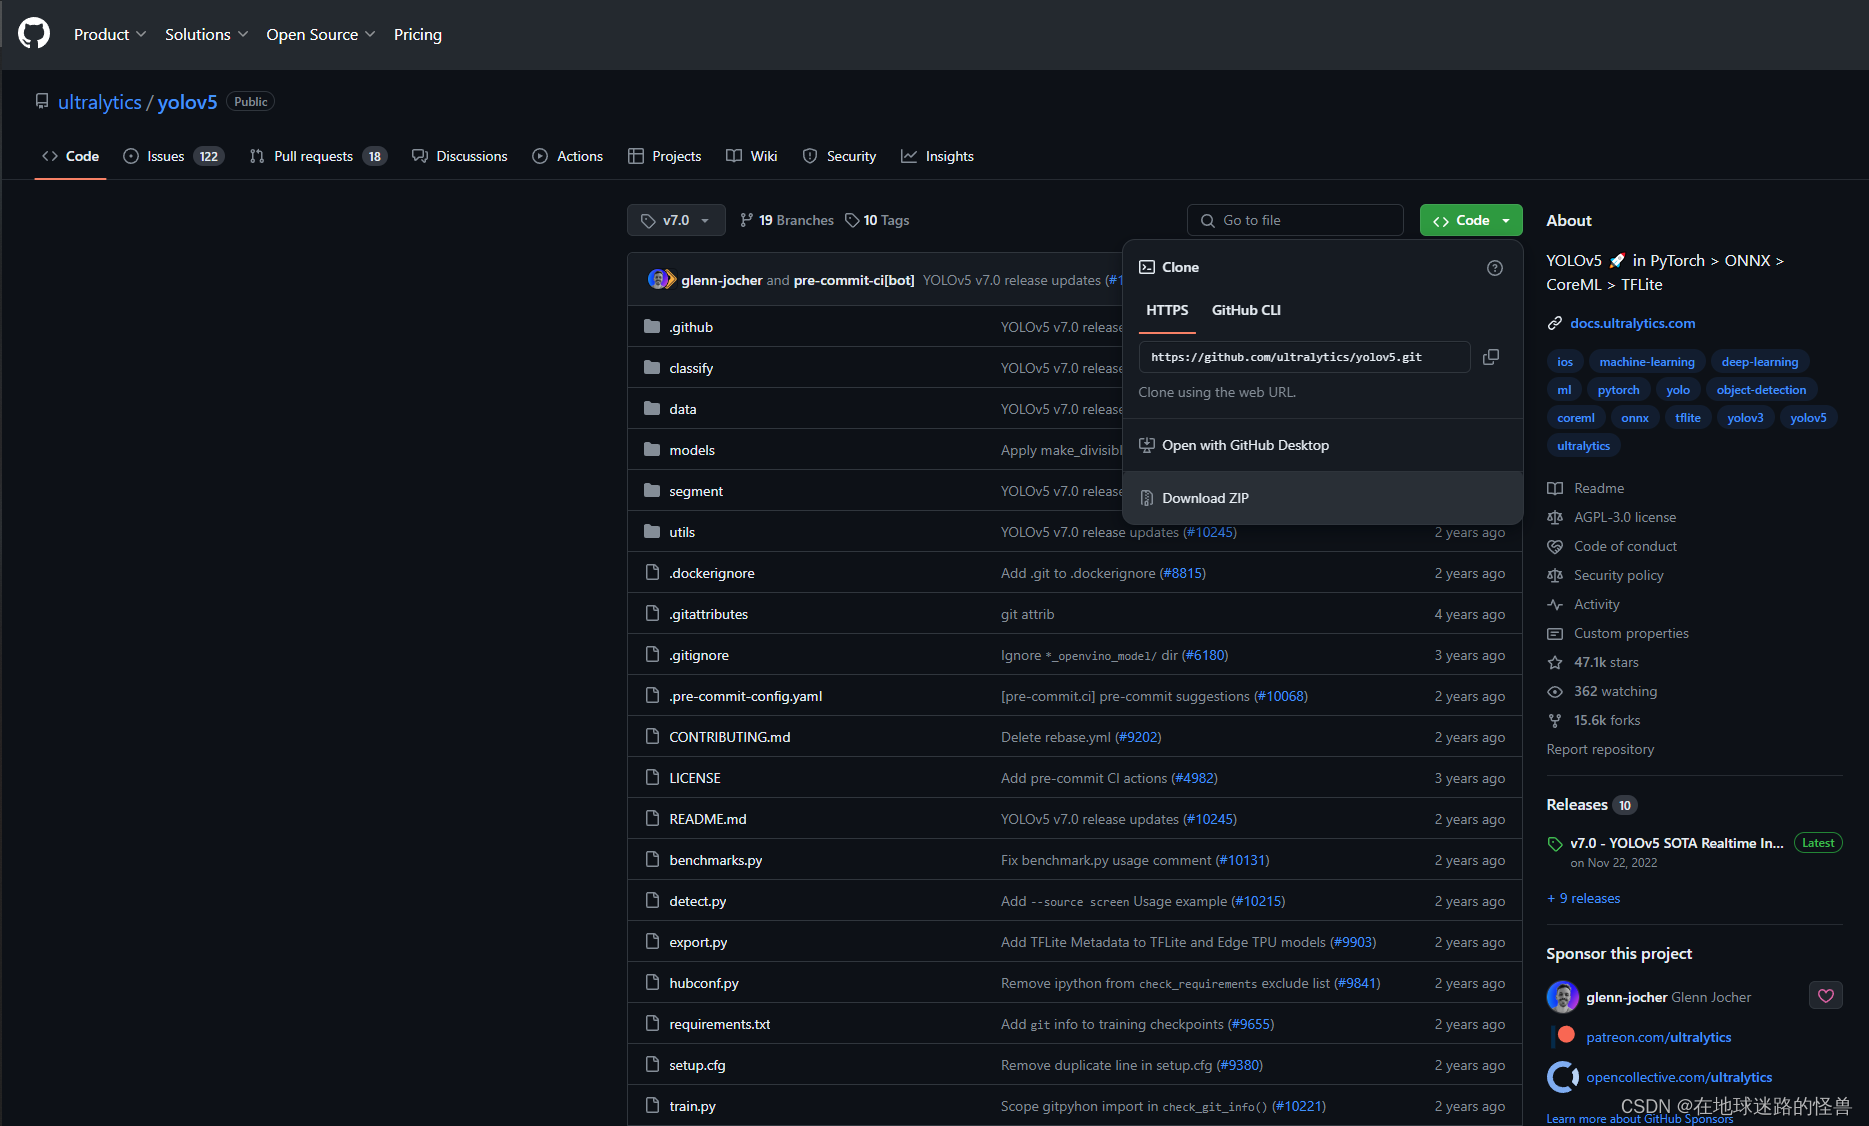Click the yolov5 repository name link
This screenshot has width=1869, height=1126.
click(x=187, y=102)
